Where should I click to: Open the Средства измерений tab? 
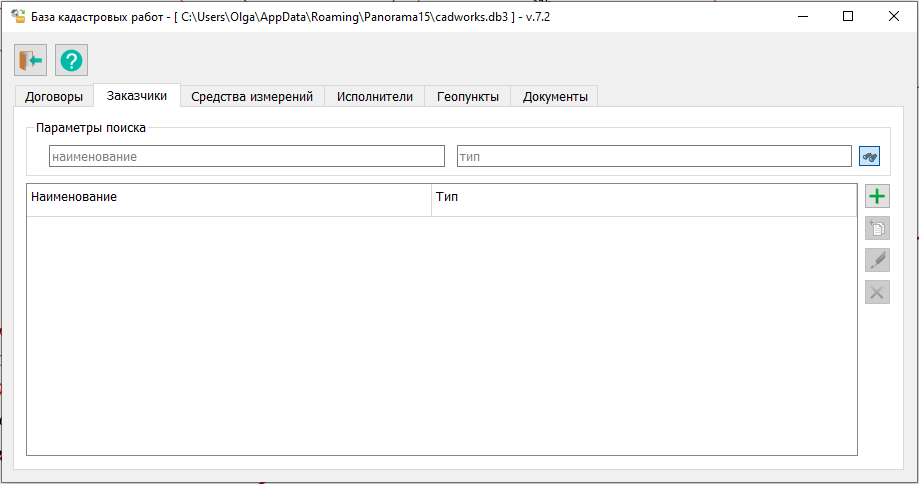coord(252,97)
